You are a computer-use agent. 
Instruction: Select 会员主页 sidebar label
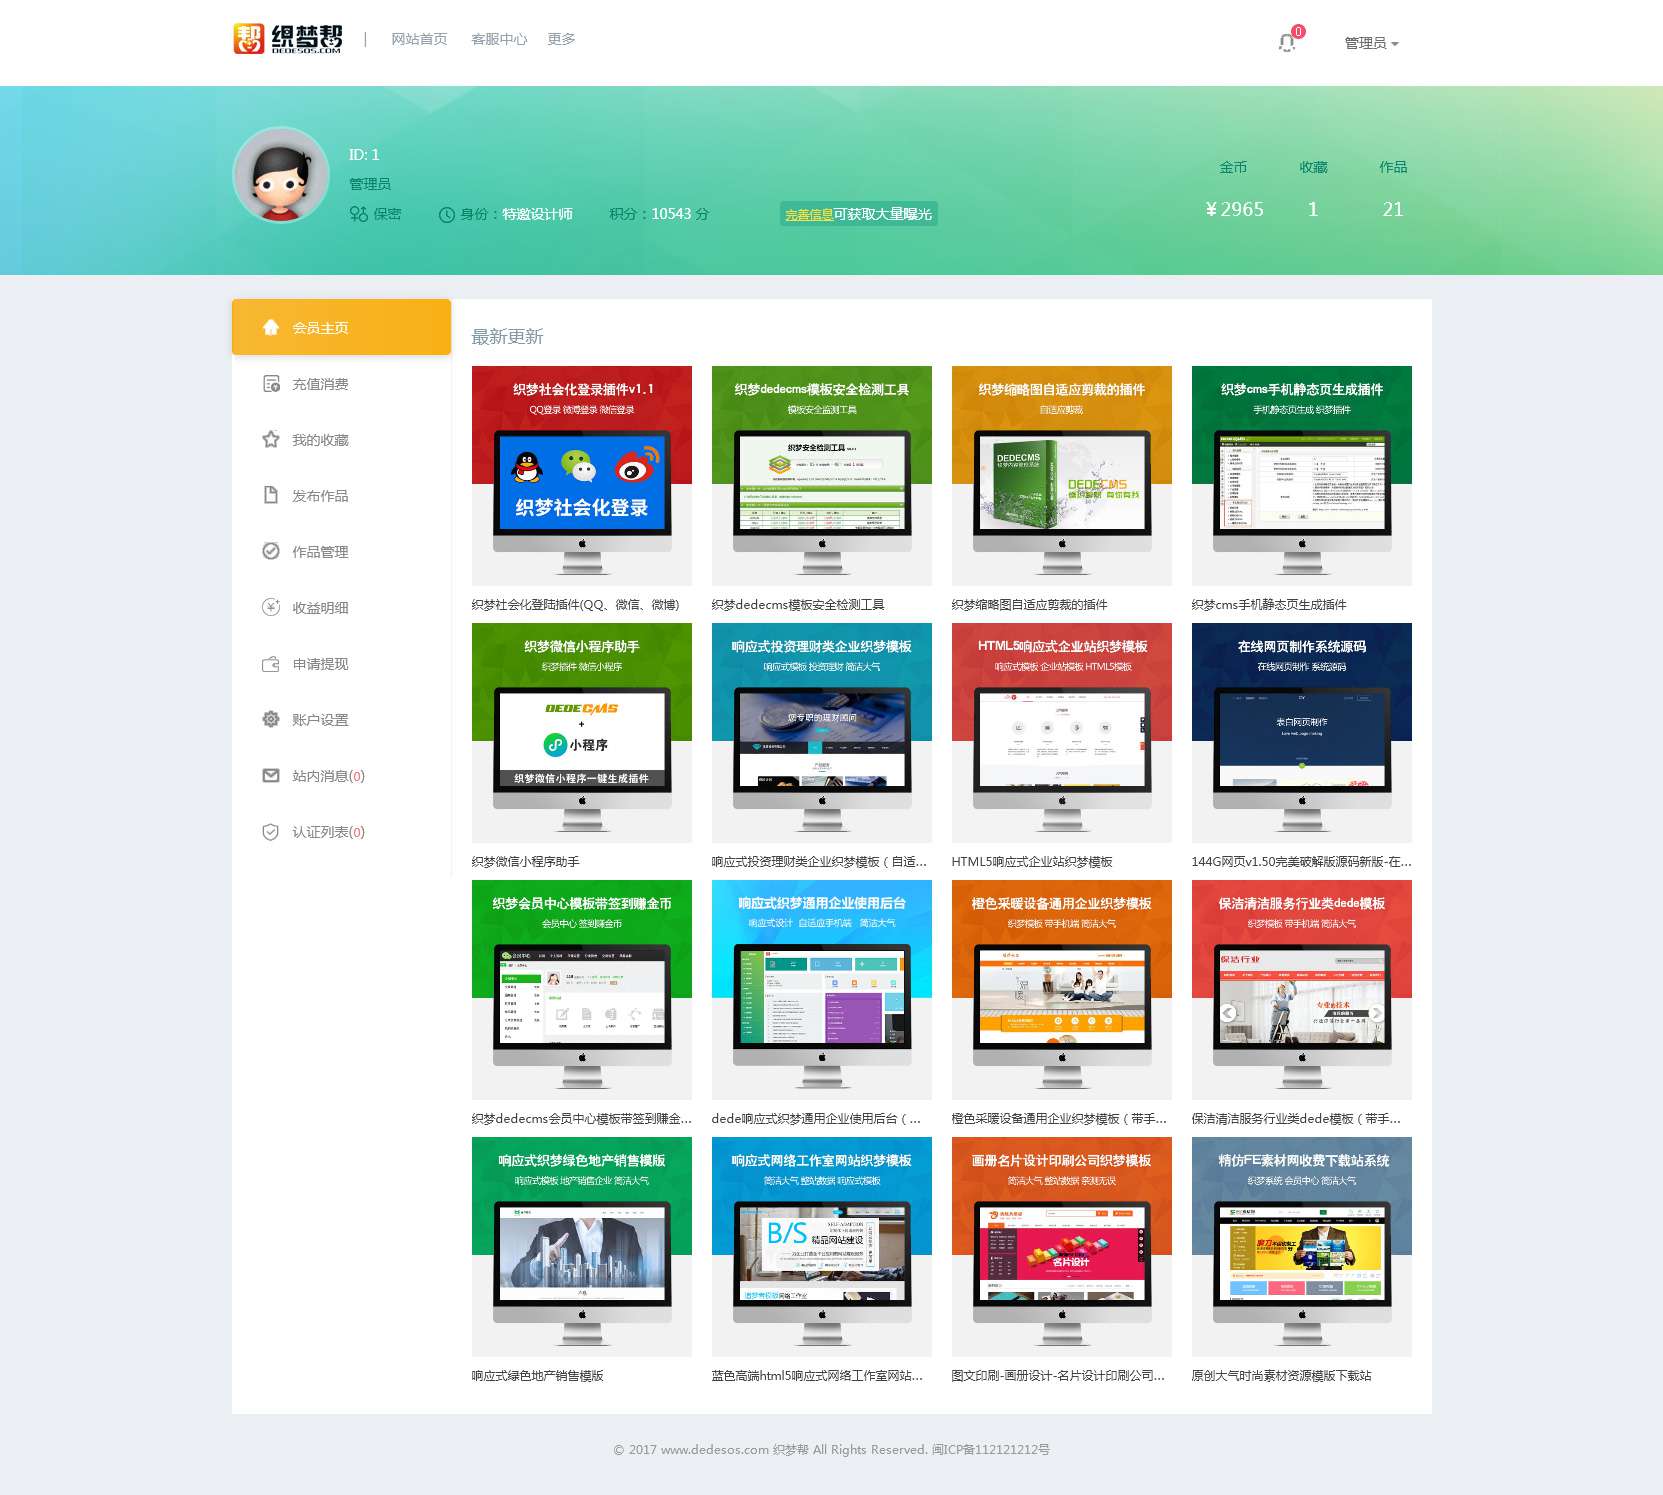(x=320, y=328)
